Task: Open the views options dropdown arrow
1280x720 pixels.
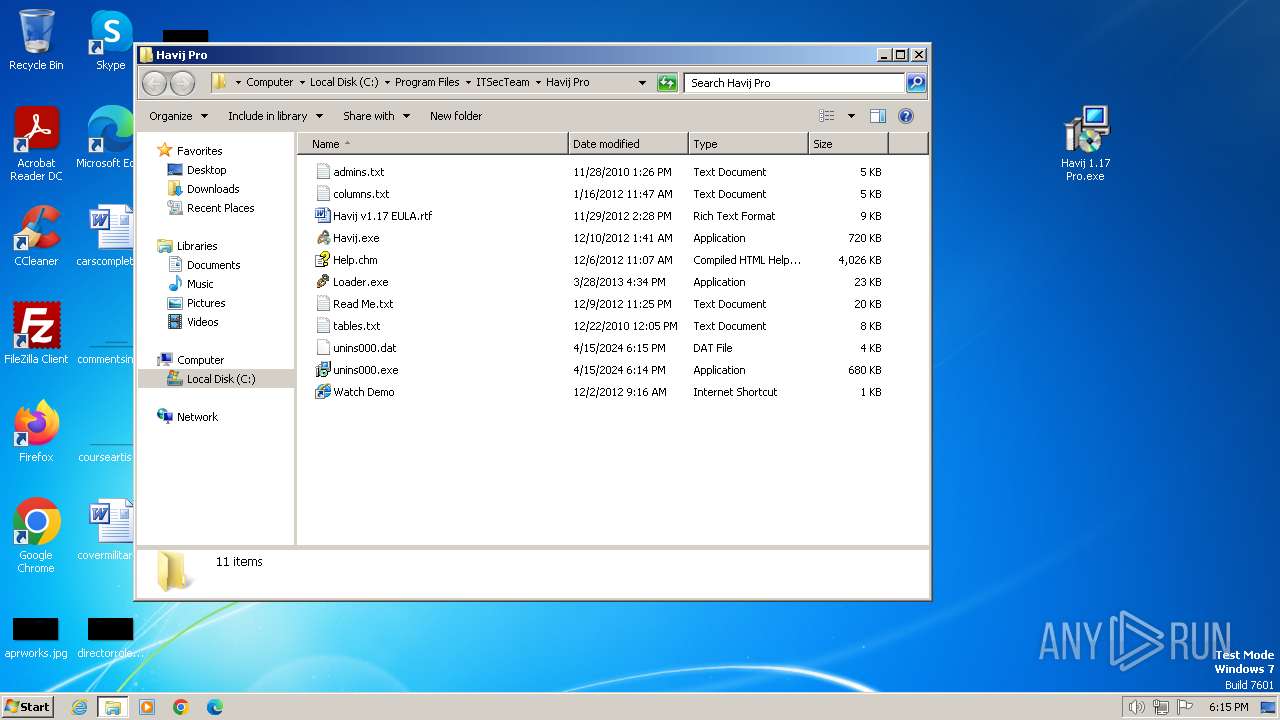Action: [x=851, y=116]
